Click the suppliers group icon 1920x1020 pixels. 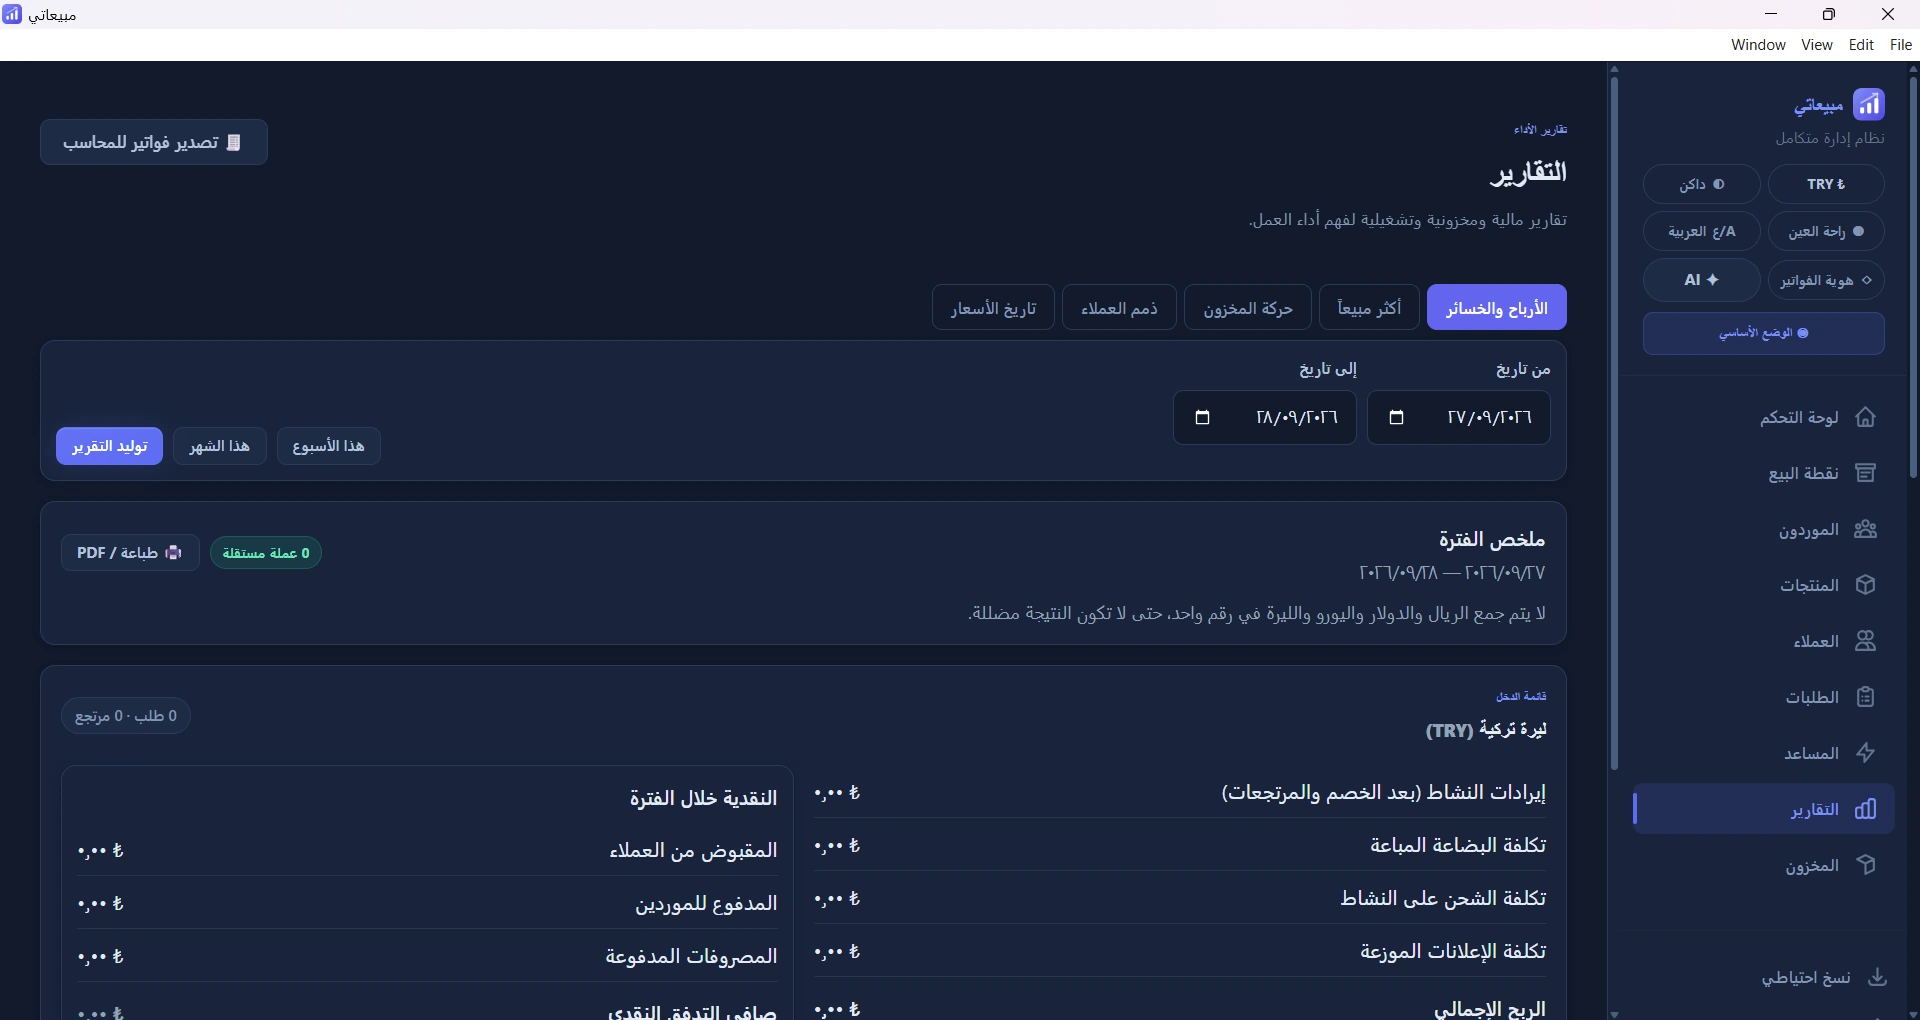tap(1866, 530)
